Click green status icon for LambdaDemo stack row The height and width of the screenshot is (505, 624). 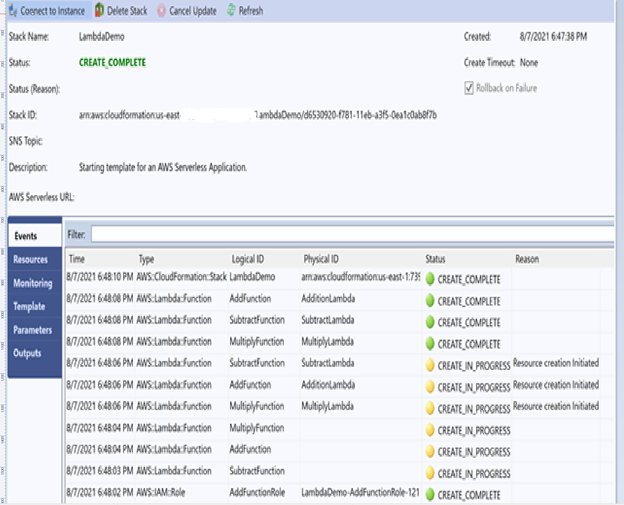pos(430,279)
